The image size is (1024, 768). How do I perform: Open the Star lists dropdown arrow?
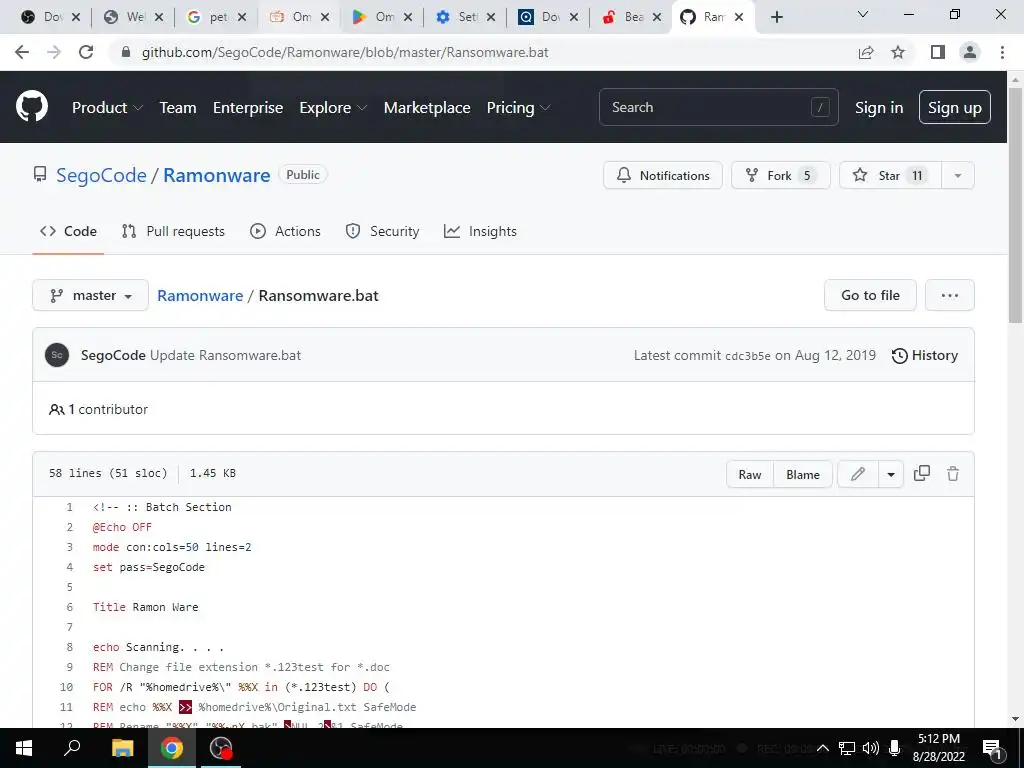point(958,175)
